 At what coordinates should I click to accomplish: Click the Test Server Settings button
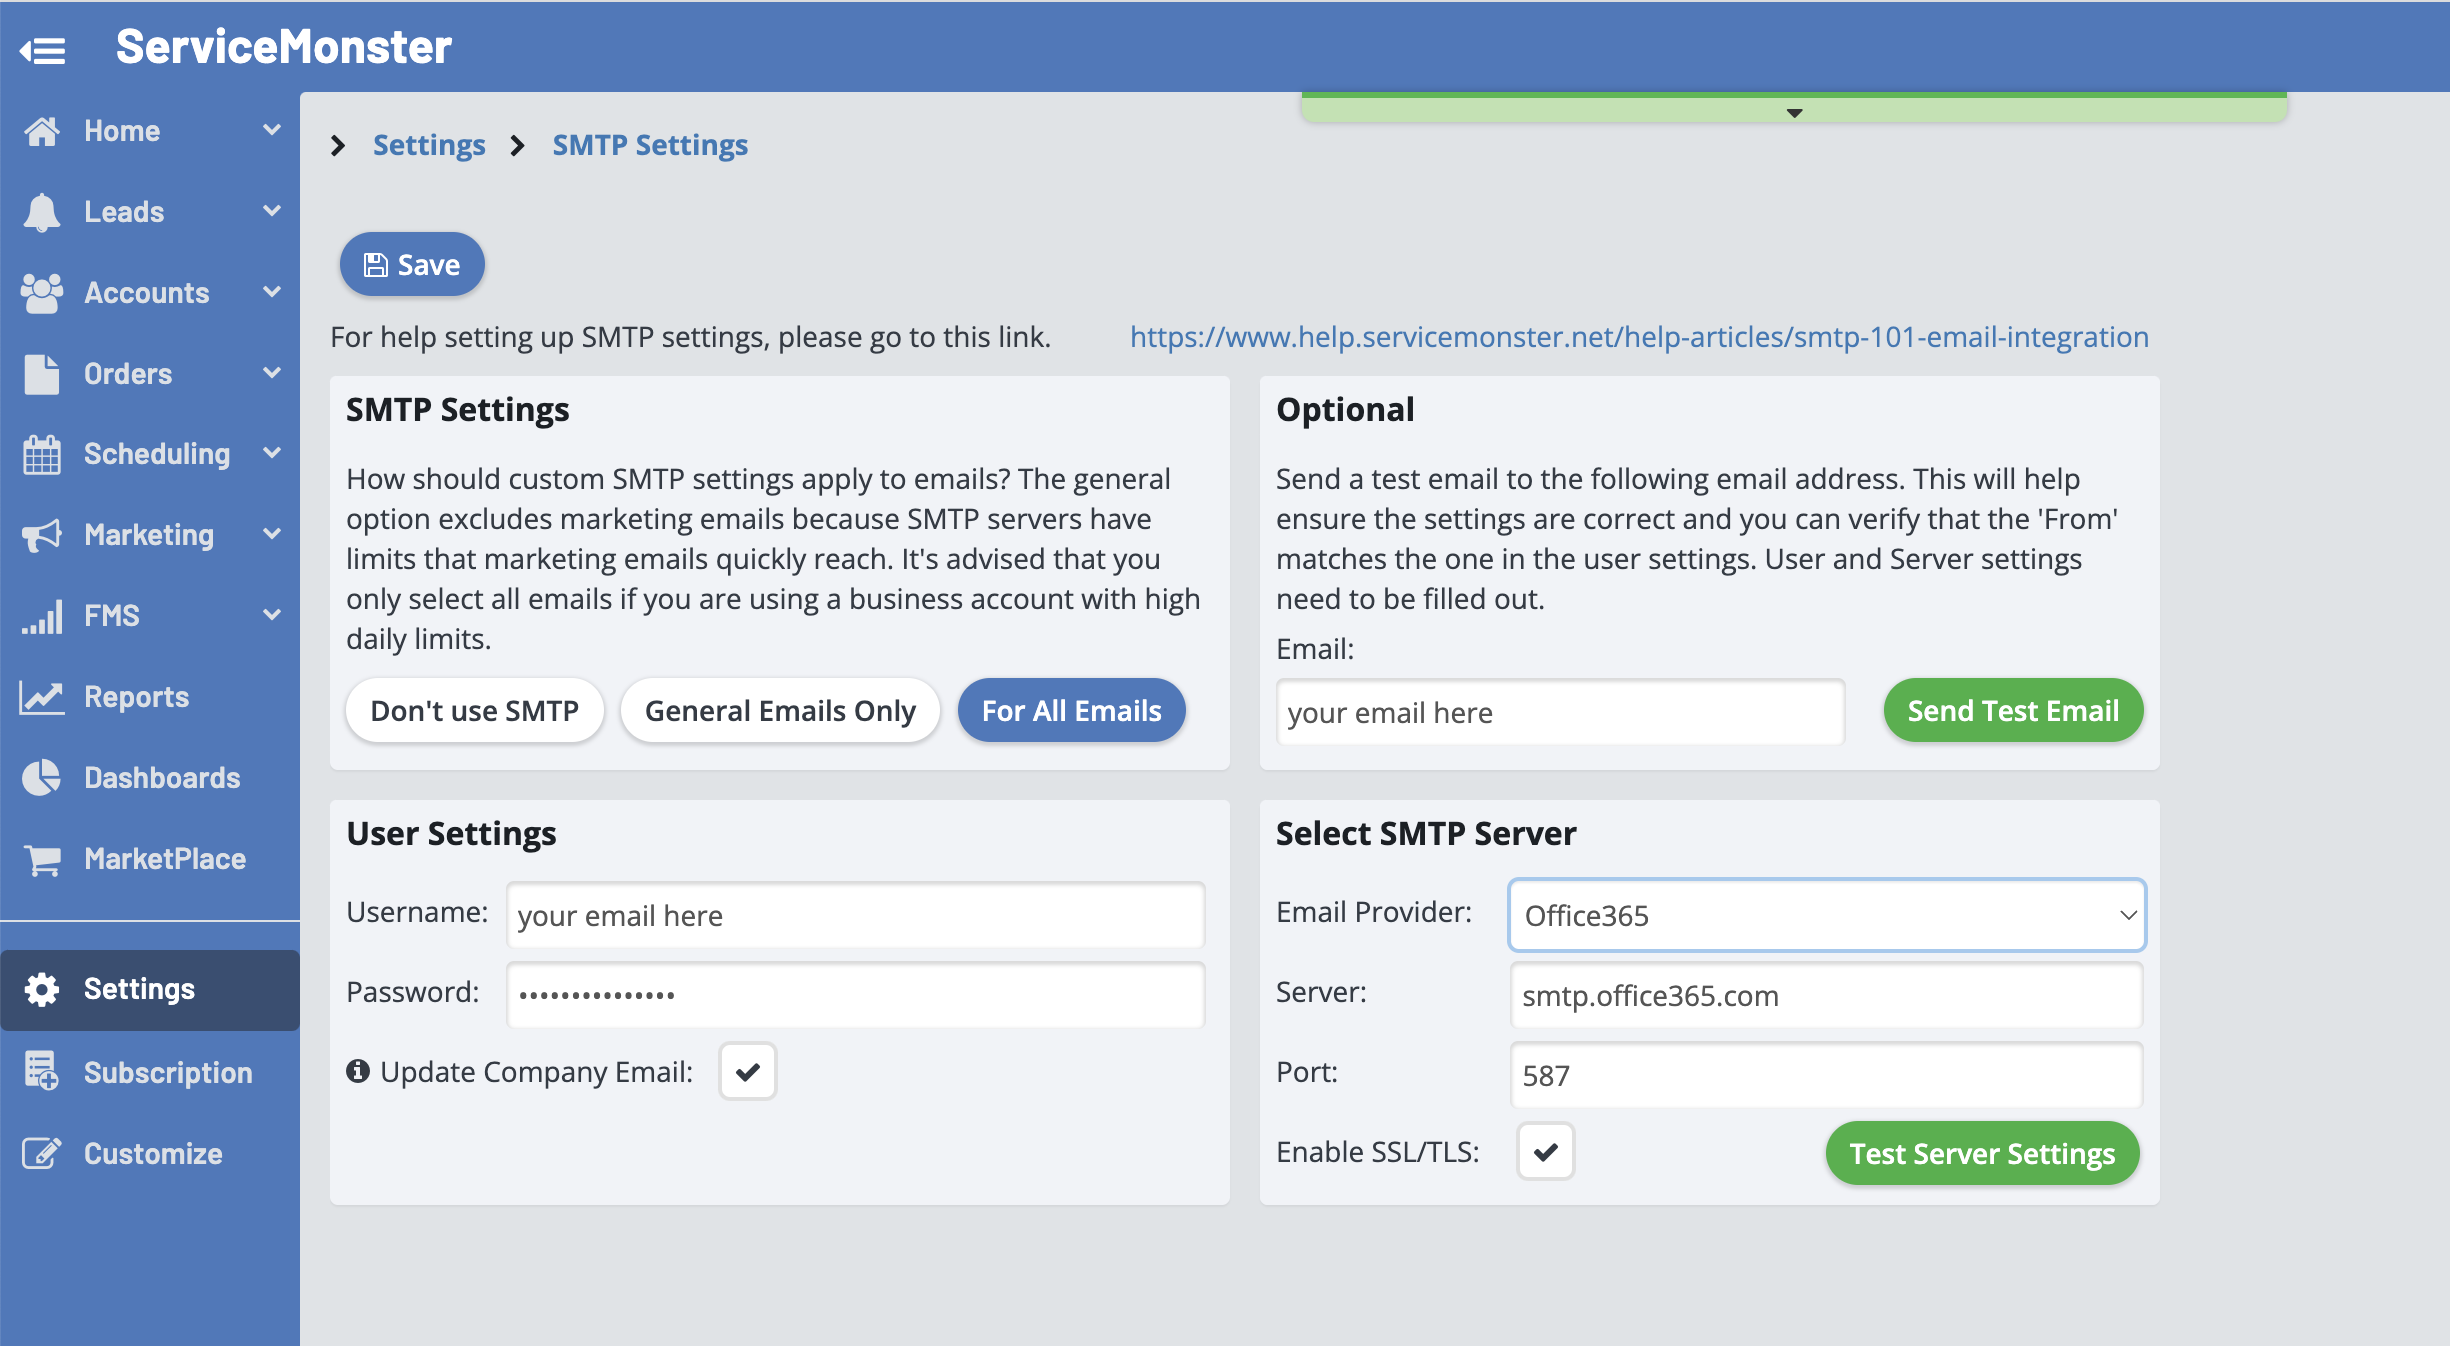click(1982, 1153)
